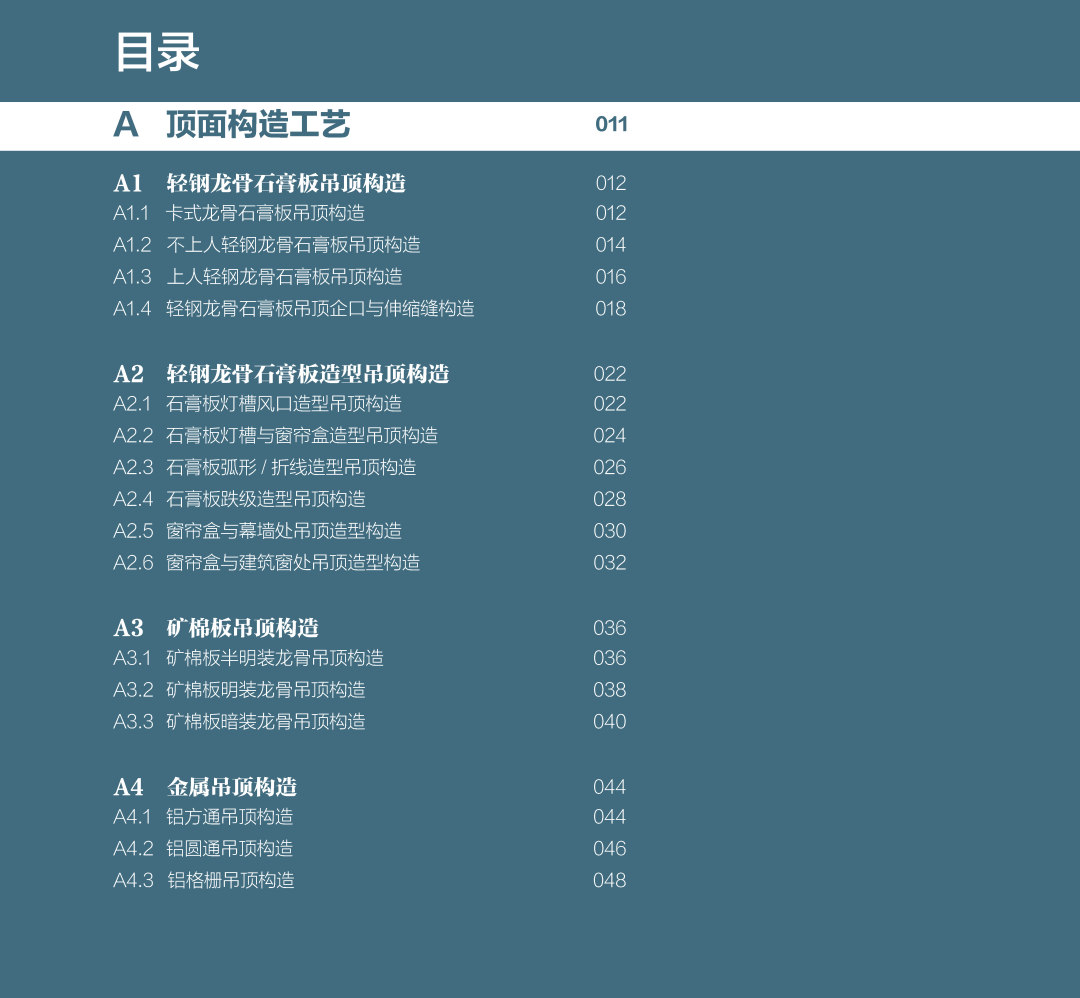Viewport: 1080px width, 998px height.
Task: Select entry A1.2 不上人轻钢龙骨石膏板吊顶构造
Action: 267,245
